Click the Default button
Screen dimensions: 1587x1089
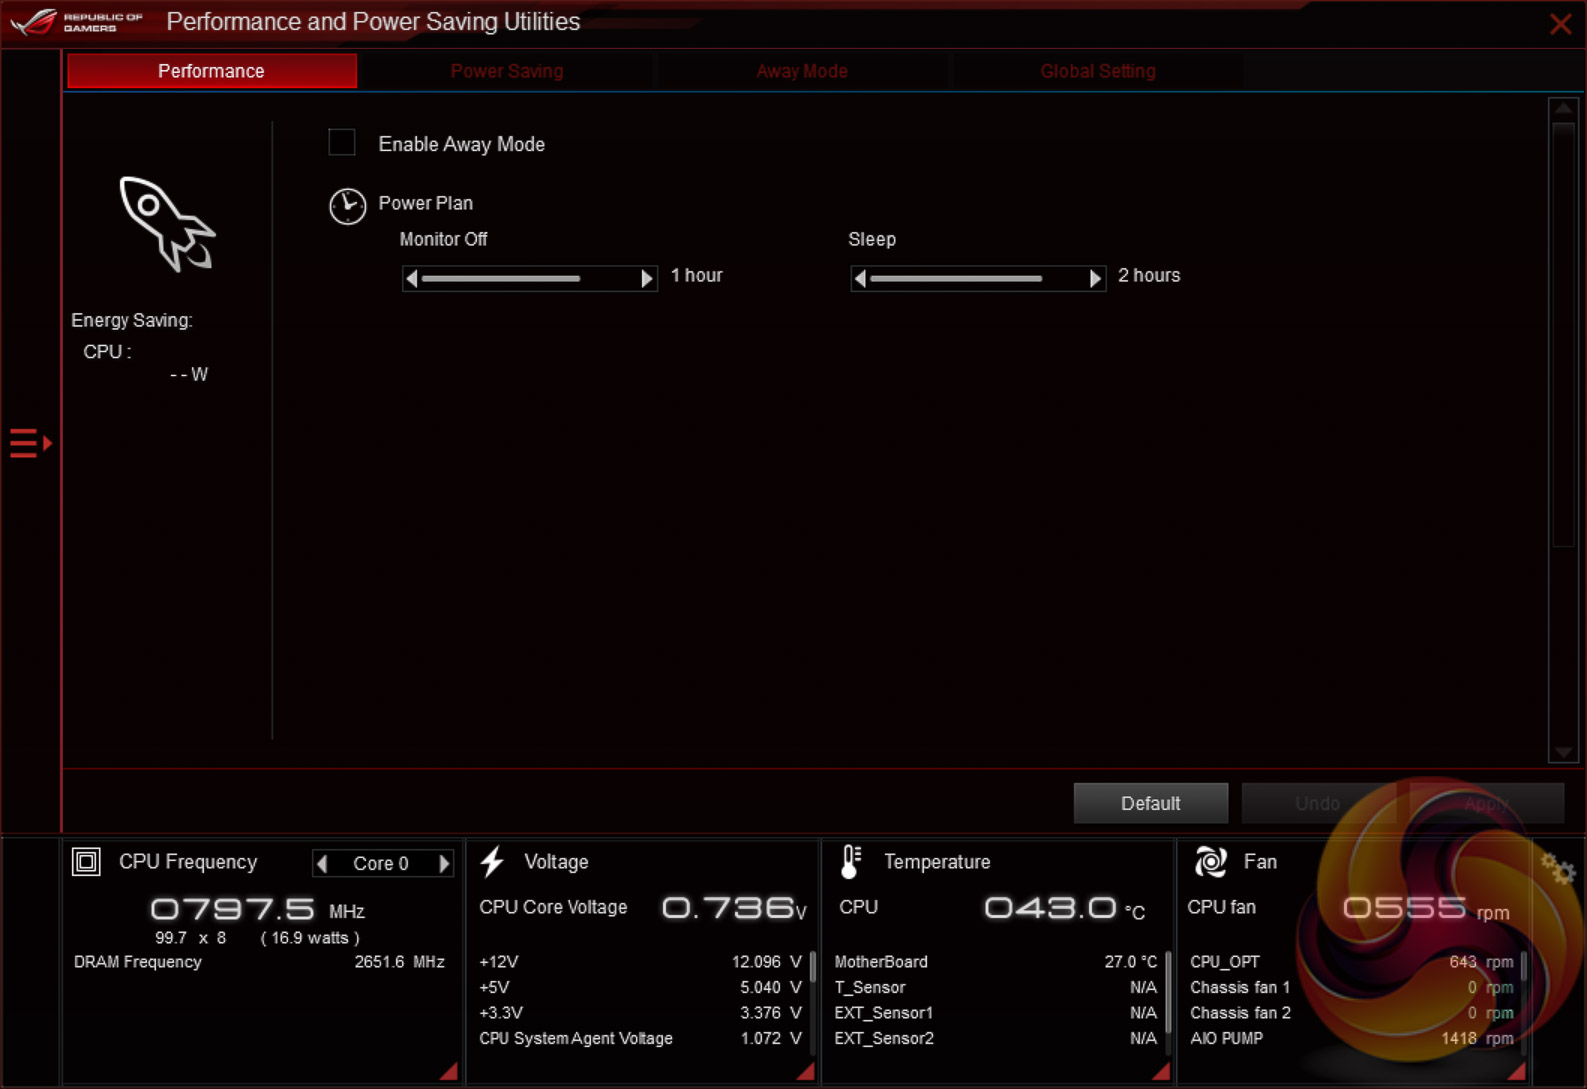pos(1151,803)
